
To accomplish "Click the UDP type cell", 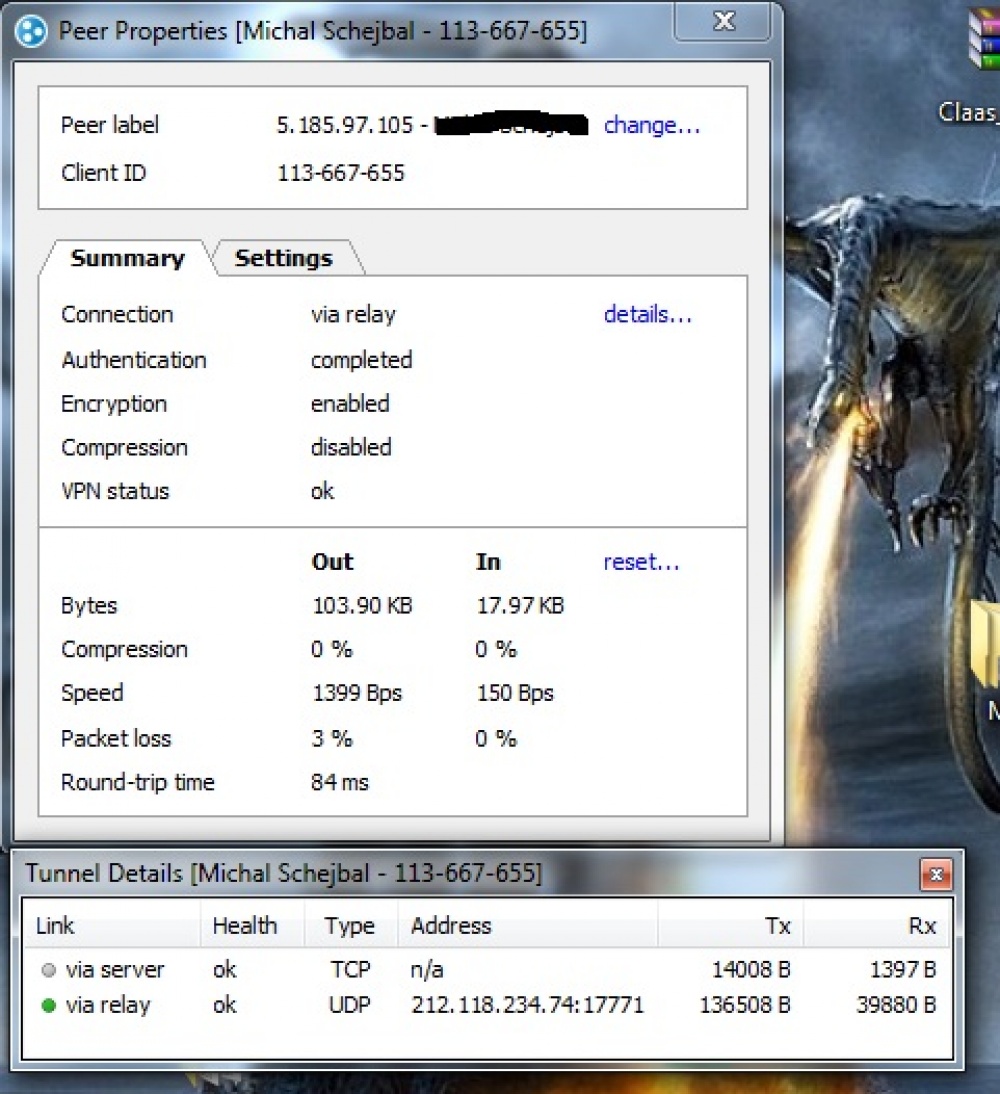I will point(350,1005).
